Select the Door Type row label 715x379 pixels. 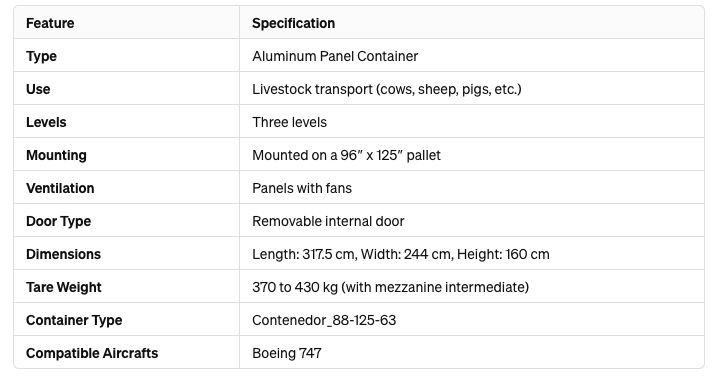pos(58,222)
